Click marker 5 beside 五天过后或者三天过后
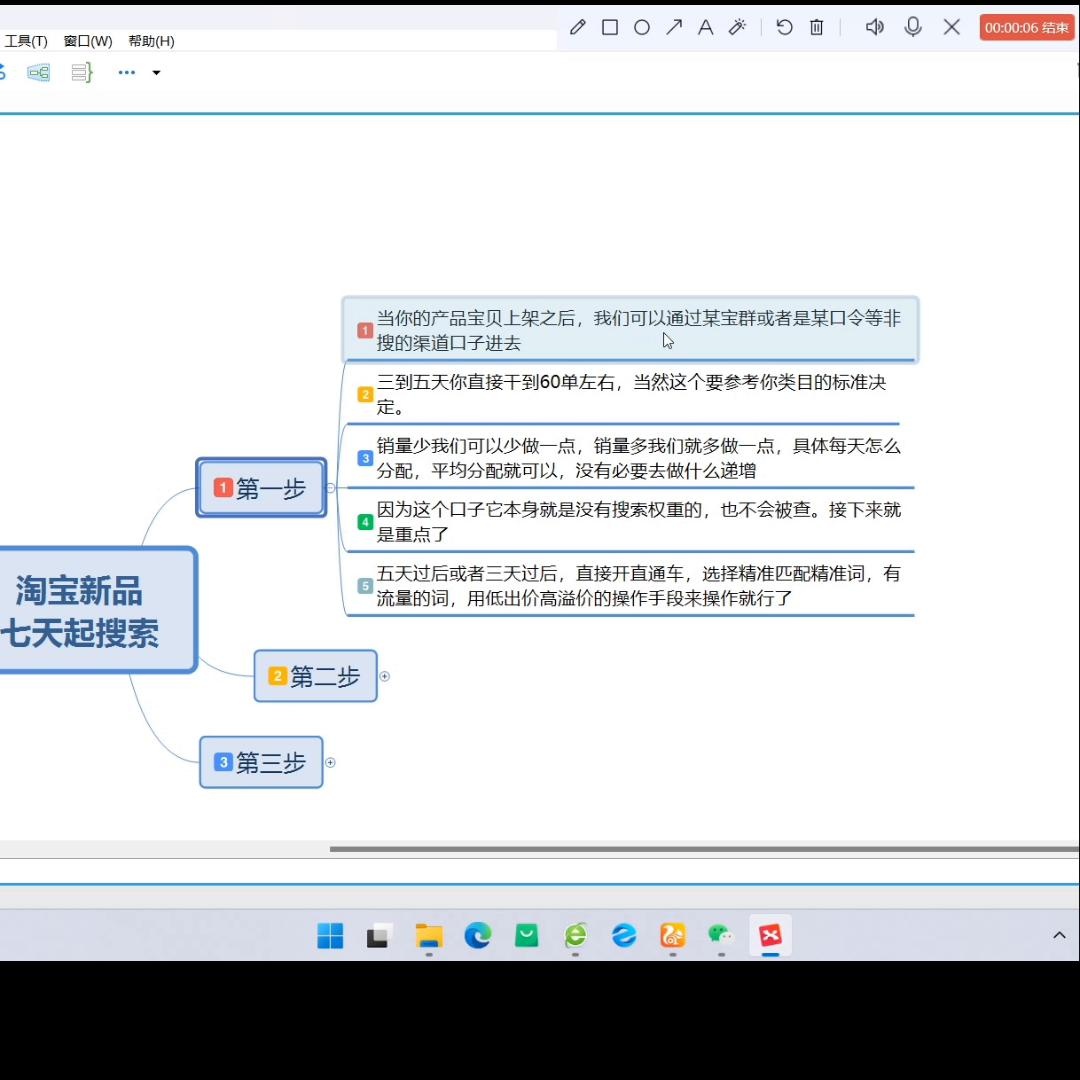1080x1080 pixels. (x=365, y=585)
